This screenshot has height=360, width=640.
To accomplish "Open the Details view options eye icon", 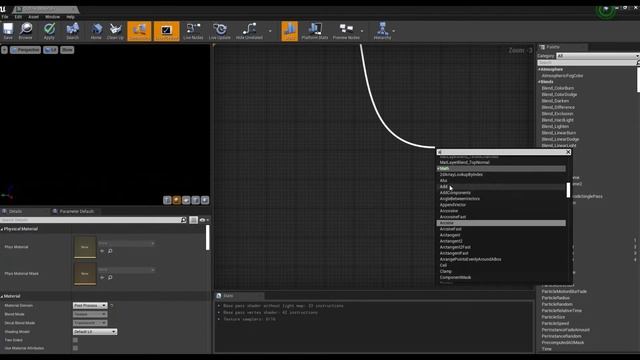I will [x=202, y=220].
